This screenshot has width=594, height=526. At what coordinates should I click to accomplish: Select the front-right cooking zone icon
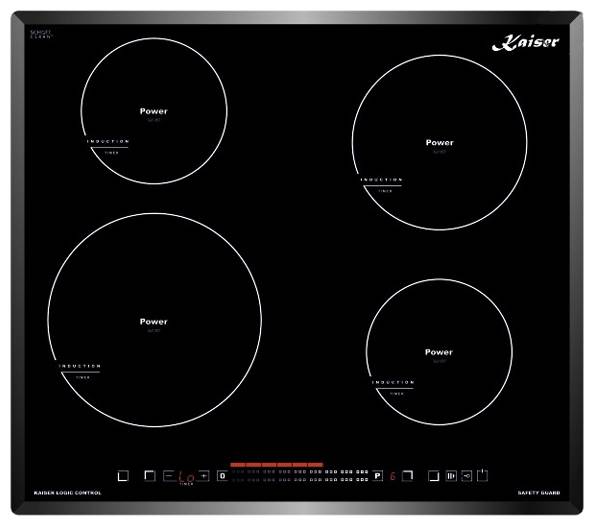coord(433,476)
